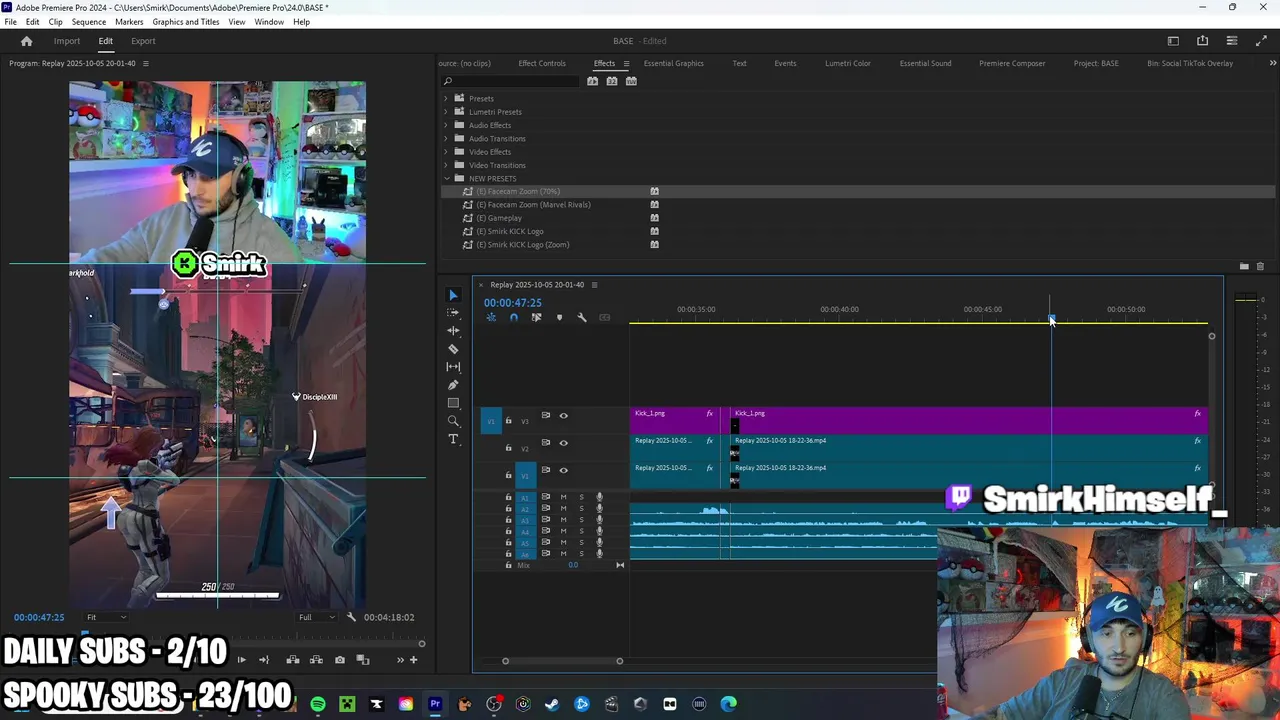Select the Type tool
This screenshot has width=1280, height=720.
[453, 439]
